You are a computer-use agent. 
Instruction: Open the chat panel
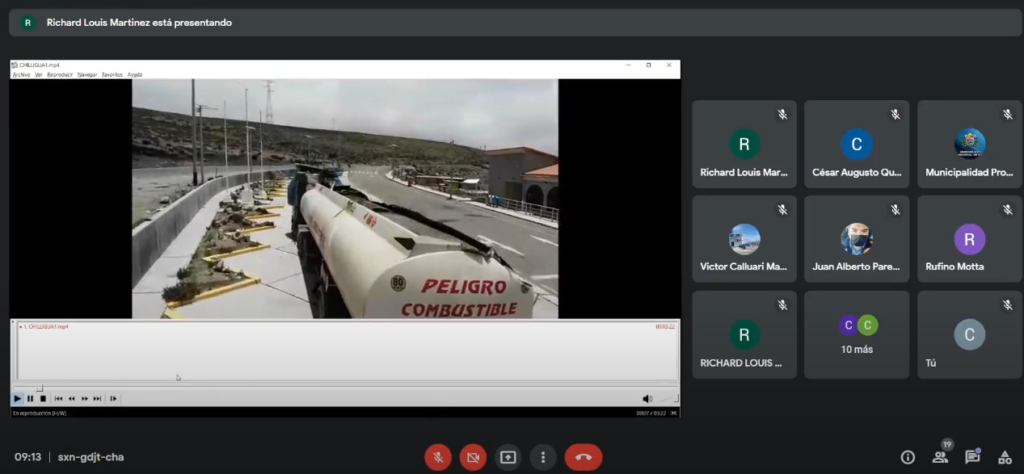coord(972,457)
